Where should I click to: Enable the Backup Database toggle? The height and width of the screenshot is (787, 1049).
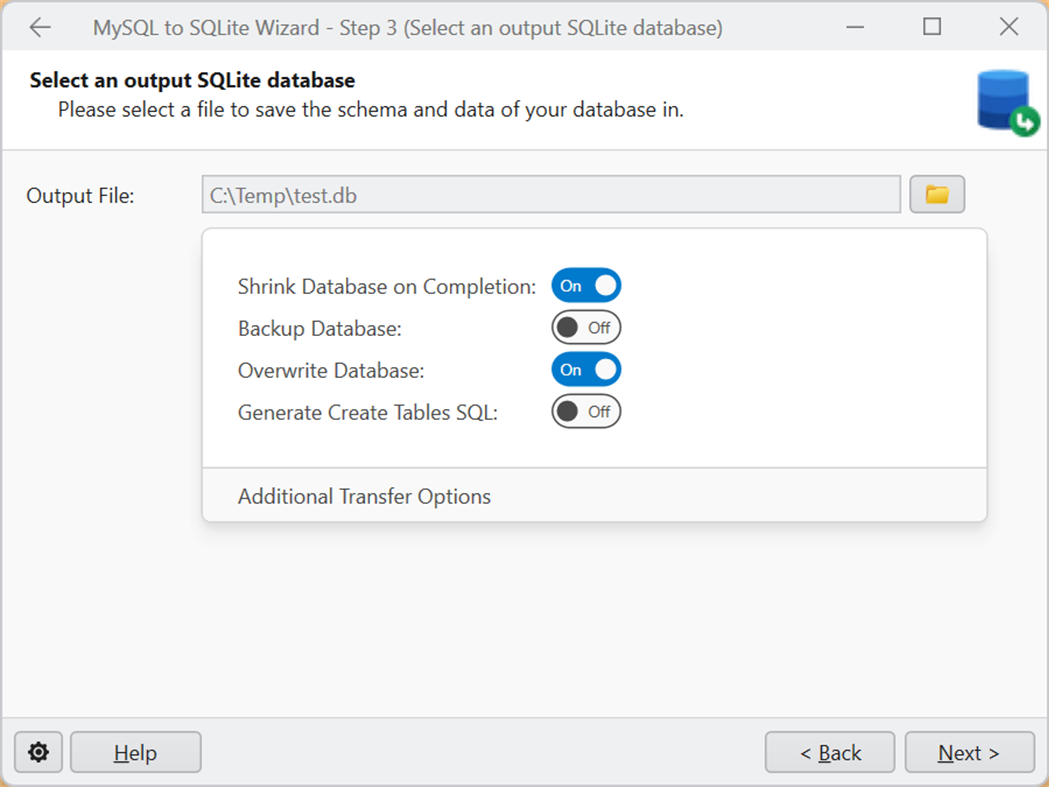[x=586, y=328]
